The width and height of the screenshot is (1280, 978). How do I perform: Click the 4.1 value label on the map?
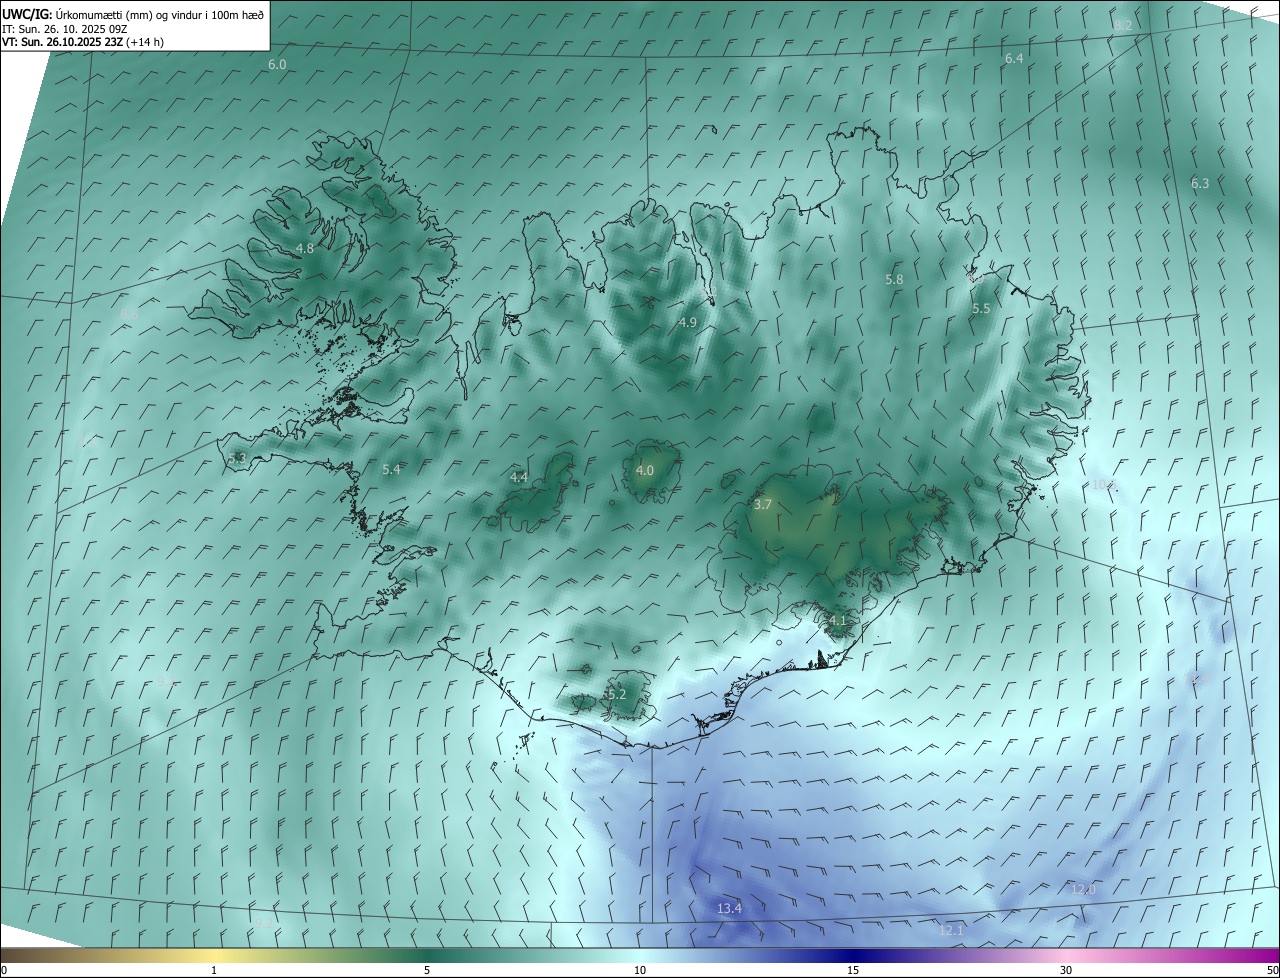point(837,621)
